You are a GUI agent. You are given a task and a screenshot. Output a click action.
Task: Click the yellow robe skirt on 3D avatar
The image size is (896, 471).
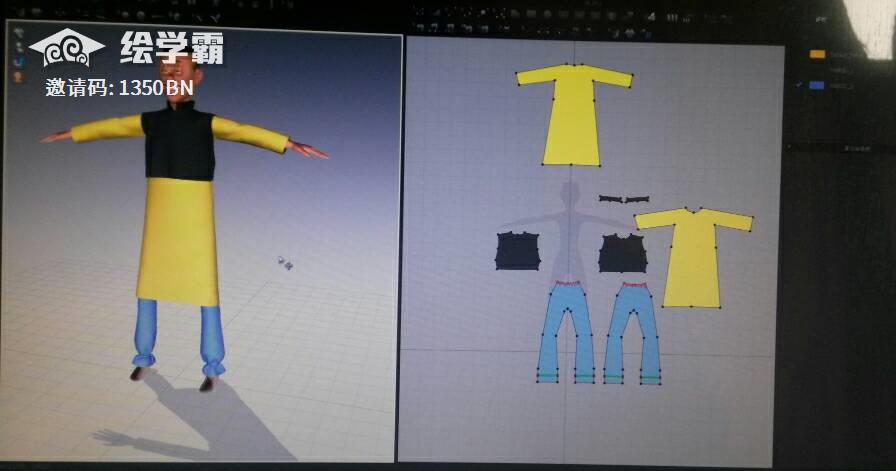[x=178, y=240]
